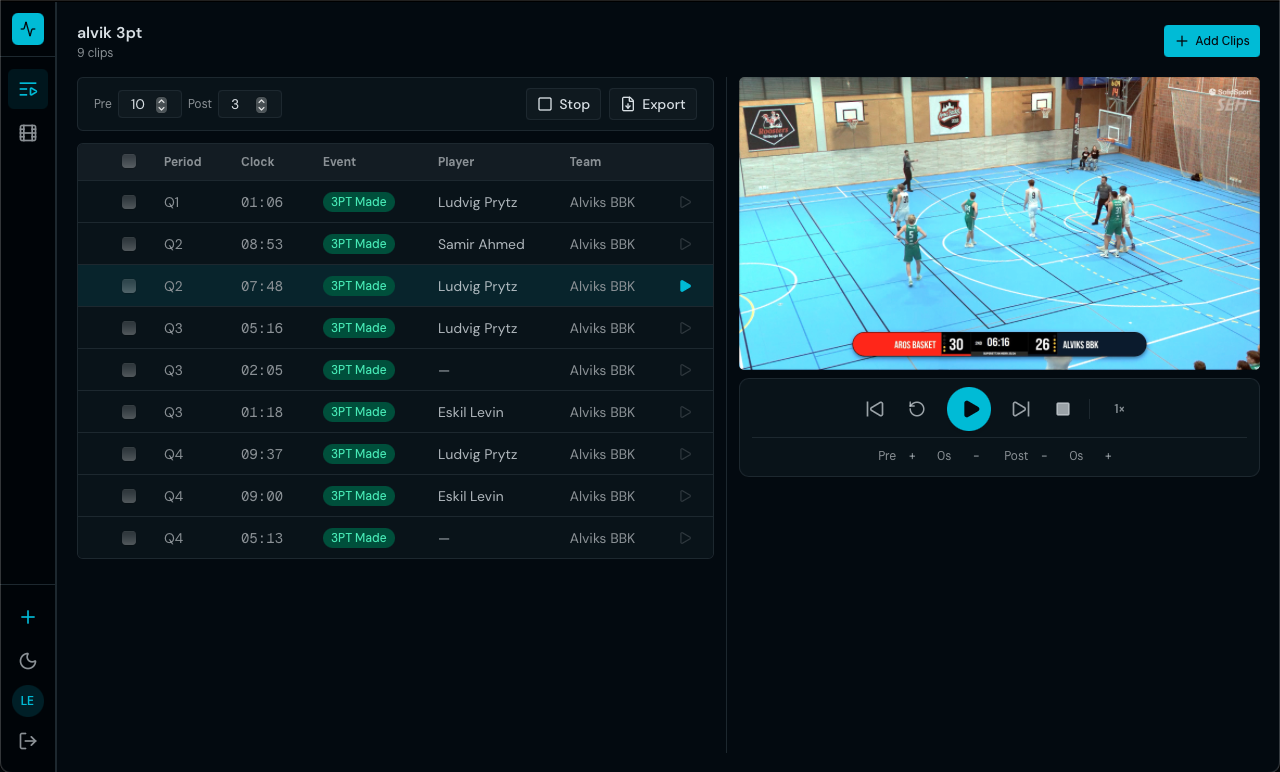Check the checkbox for Samir Ahmed's clip
Image resolution: width=1280 pixels, height=772 pixels.
tap(128, 243)
